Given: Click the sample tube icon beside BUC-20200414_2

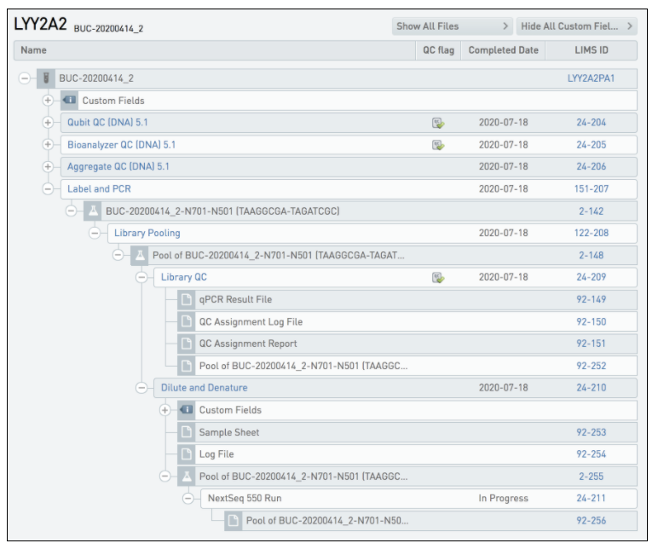Looking at the screenshot, I should point(46,78).
